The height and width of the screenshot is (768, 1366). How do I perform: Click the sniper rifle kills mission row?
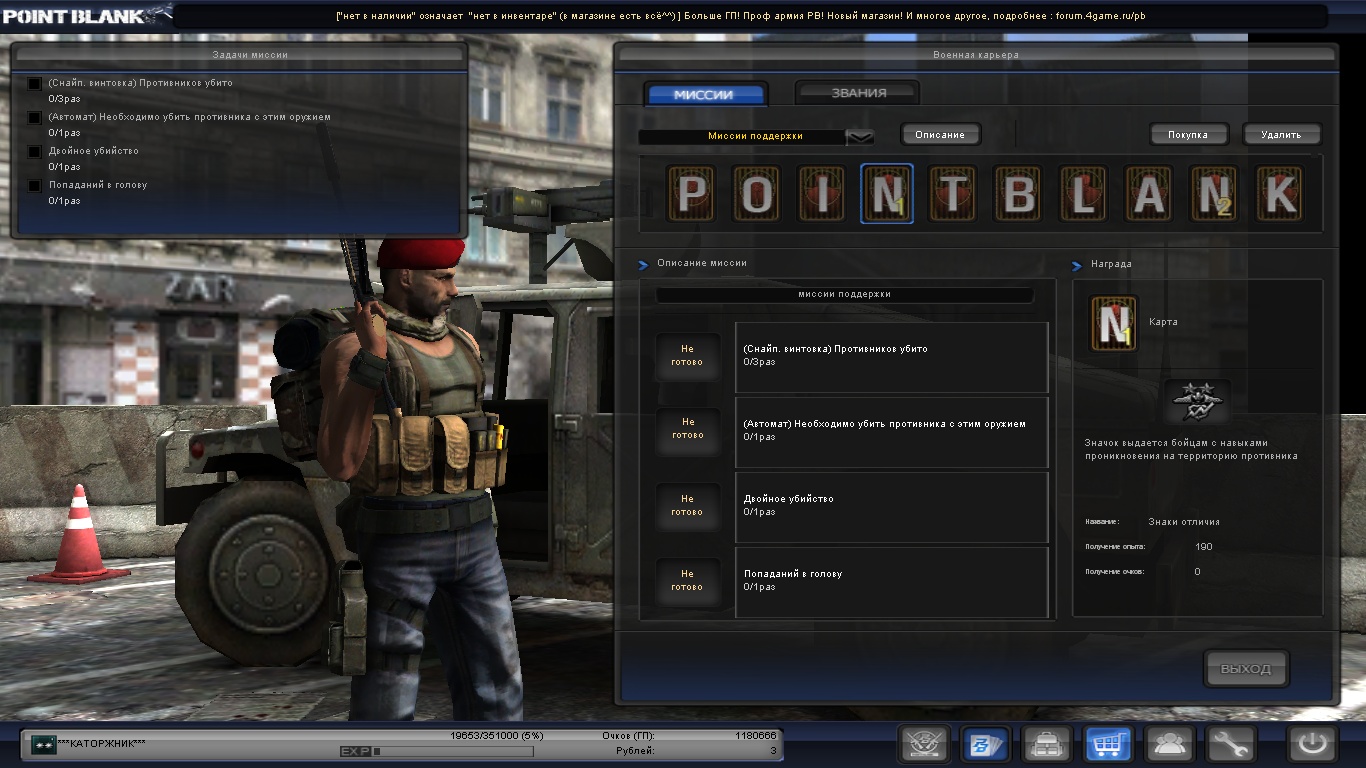[891, 357]
